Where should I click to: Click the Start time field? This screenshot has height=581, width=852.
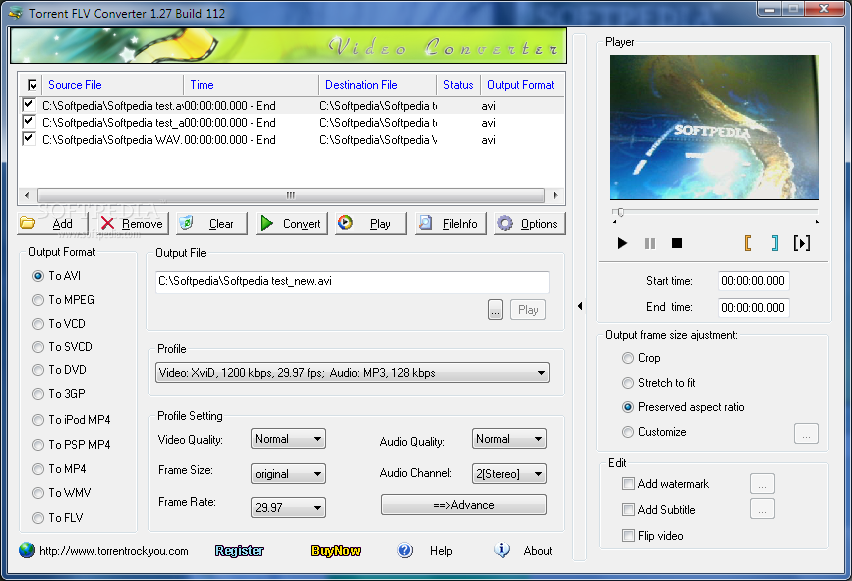753,281
